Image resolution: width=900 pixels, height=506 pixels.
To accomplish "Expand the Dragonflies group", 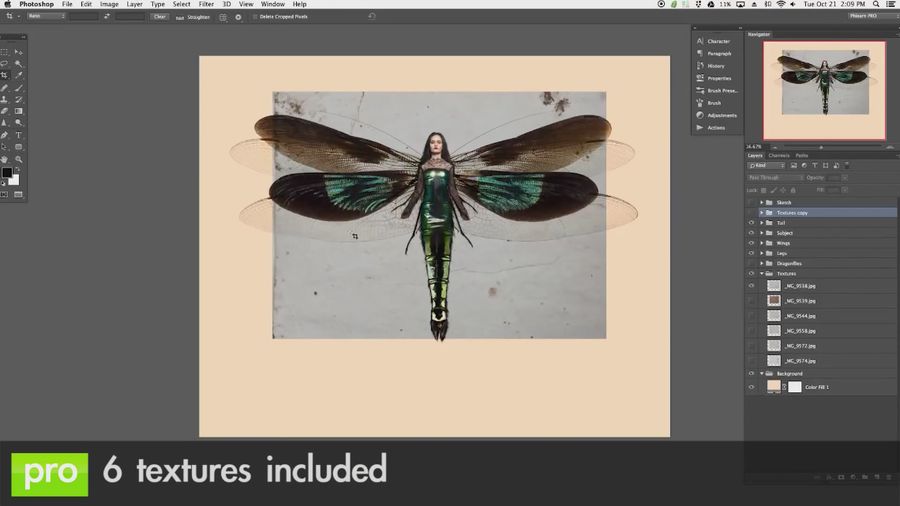I will pyautogui.click(x=762, y=263).
